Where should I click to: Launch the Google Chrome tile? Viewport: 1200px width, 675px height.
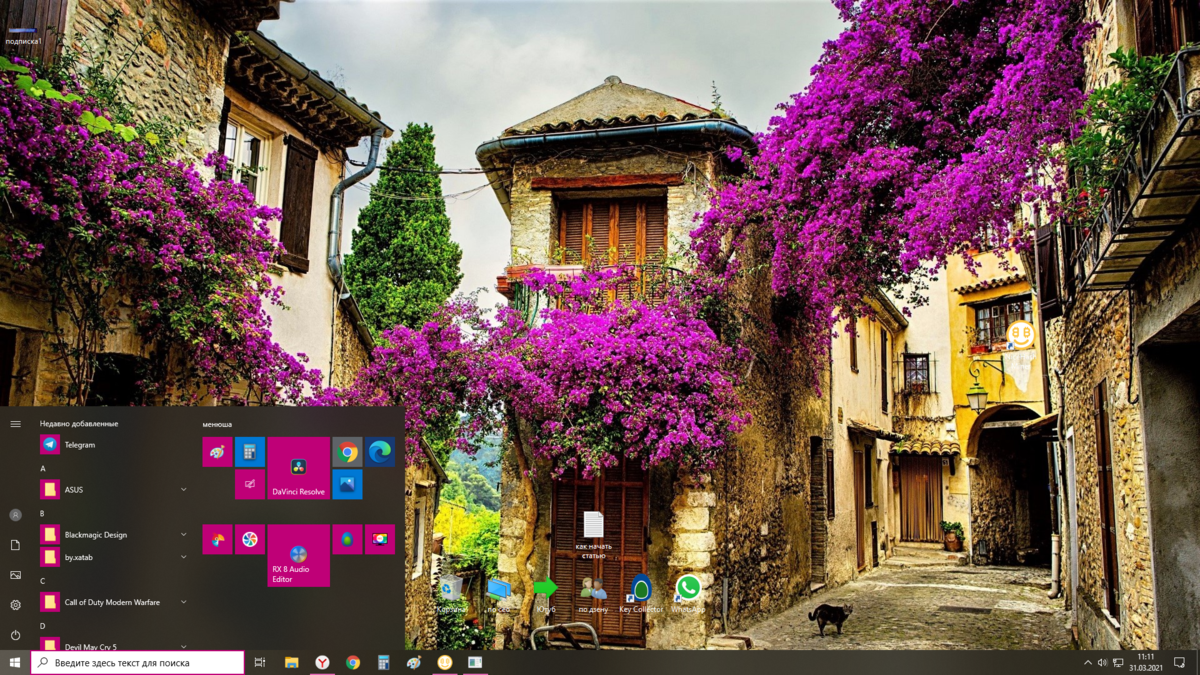[x=347, y=452]
